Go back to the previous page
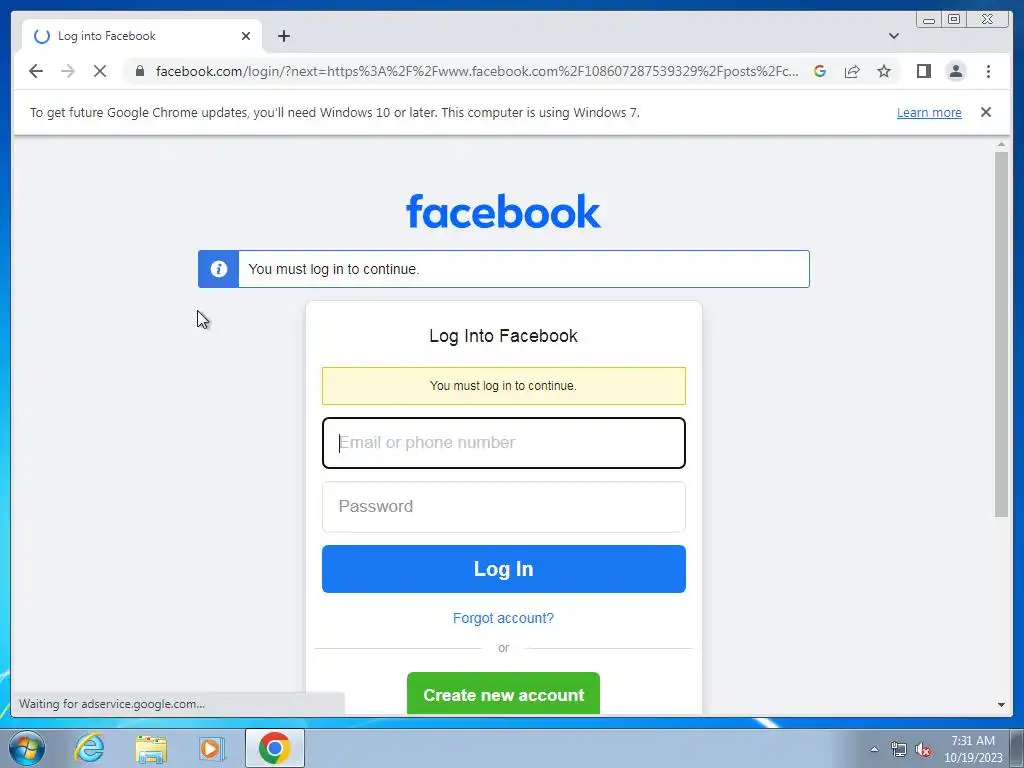Viewport: 1024px width, 768px height. click(x=36, y=71)
